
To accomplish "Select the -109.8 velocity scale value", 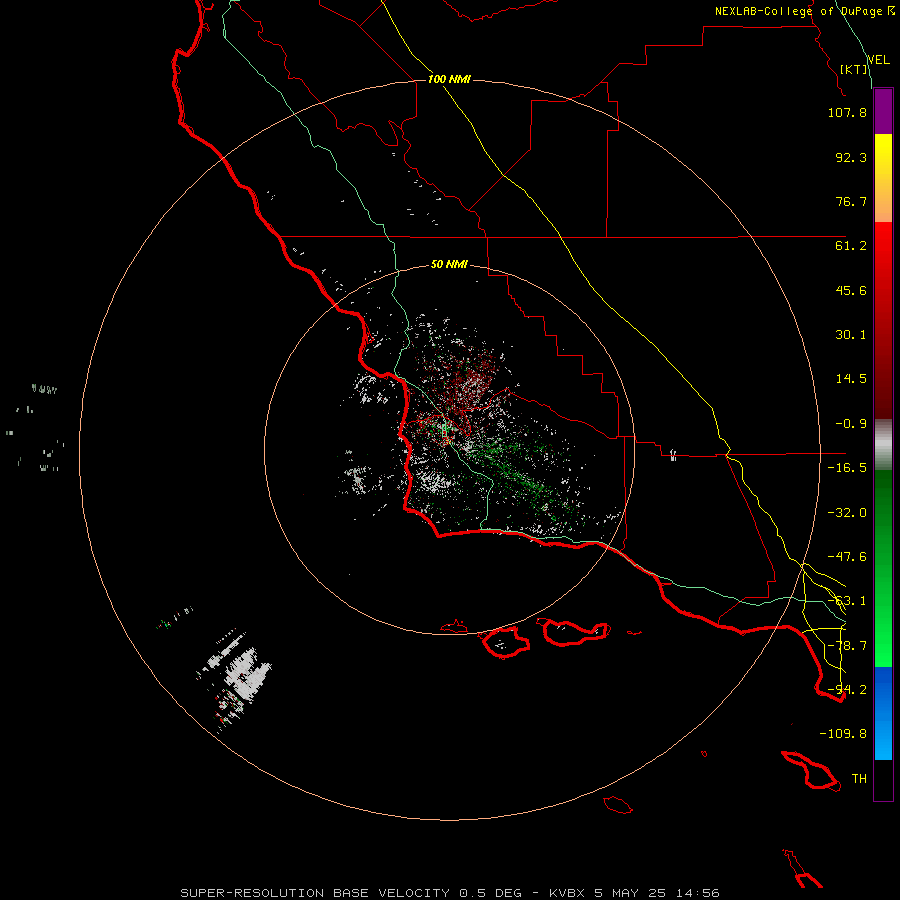I will coord(843,734).
